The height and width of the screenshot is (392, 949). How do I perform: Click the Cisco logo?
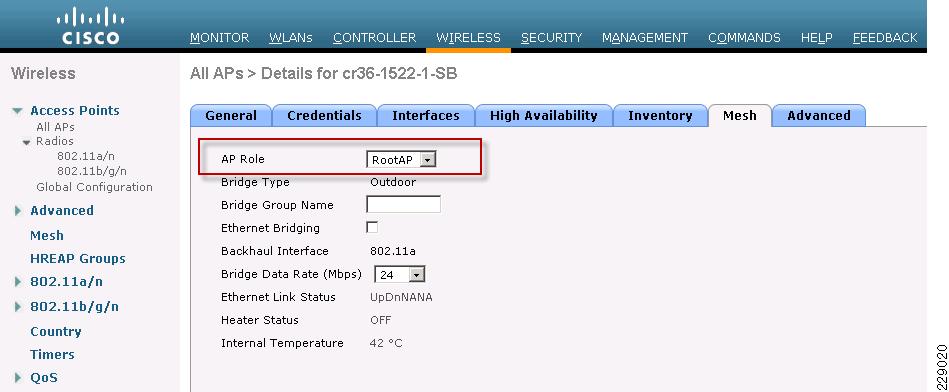[x=90, y=26]
